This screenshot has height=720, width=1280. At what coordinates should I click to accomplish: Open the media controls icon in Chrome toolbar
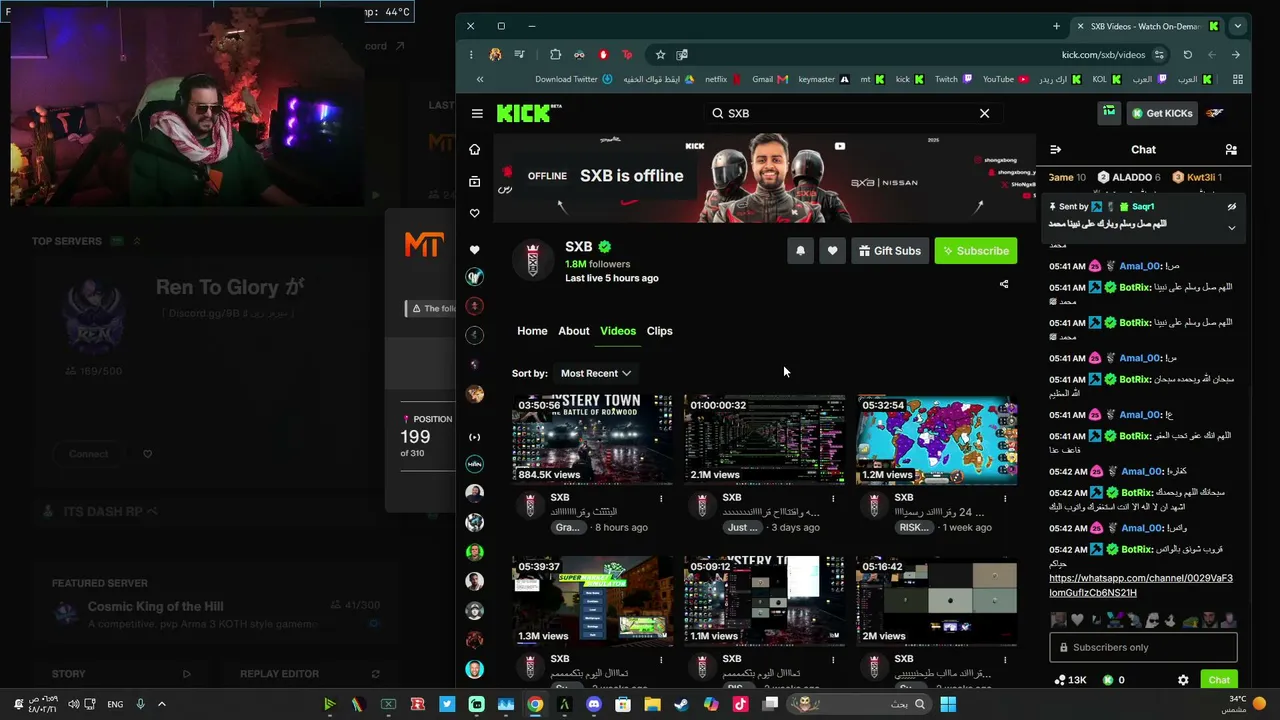tap(520, 55)
